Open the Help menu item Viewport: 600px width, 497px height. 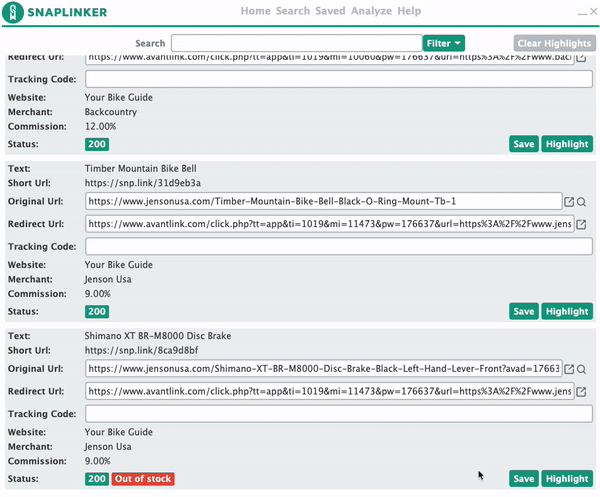(x=409, y=11)
